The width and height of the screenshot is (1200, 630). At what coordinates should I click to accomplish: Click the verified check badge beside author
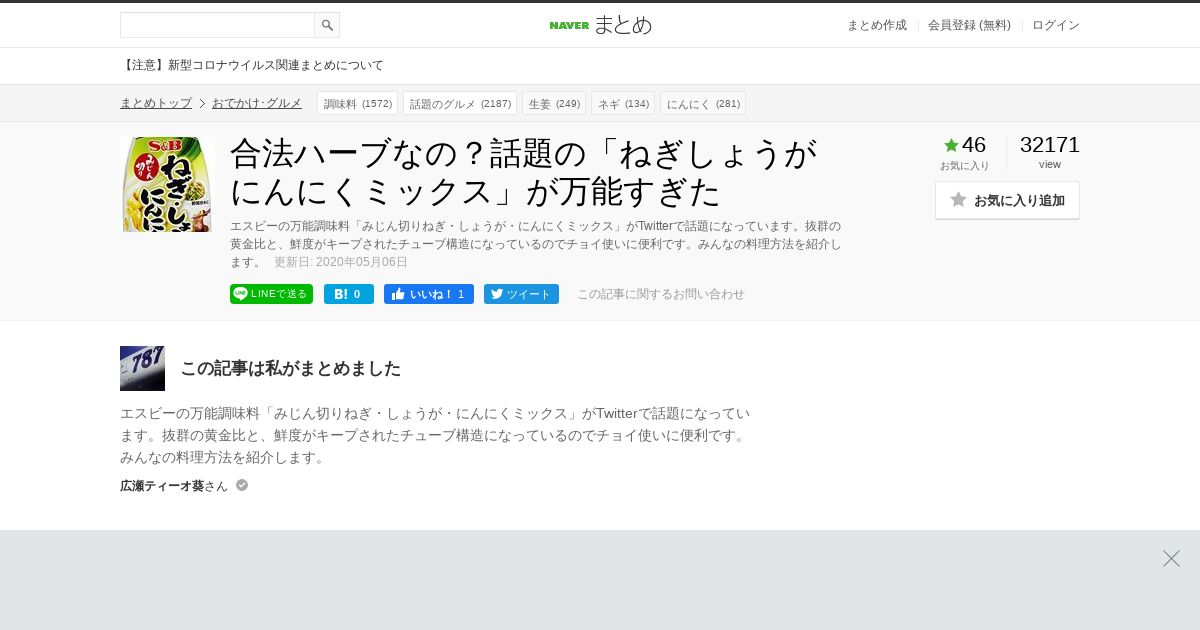(242, 485)
